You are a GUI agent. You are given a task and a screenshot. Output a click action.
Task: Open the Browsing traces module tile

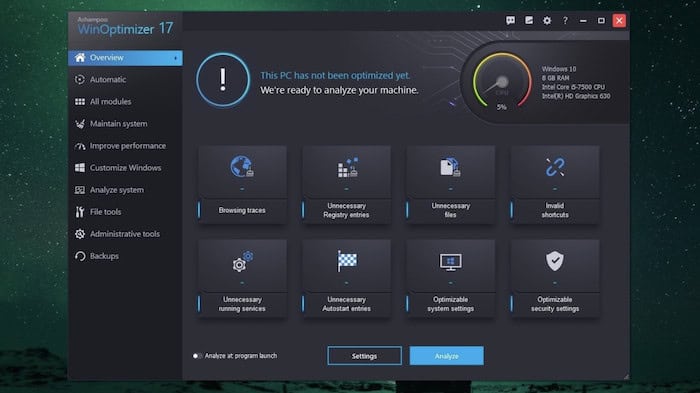click(x=242, y=184)
